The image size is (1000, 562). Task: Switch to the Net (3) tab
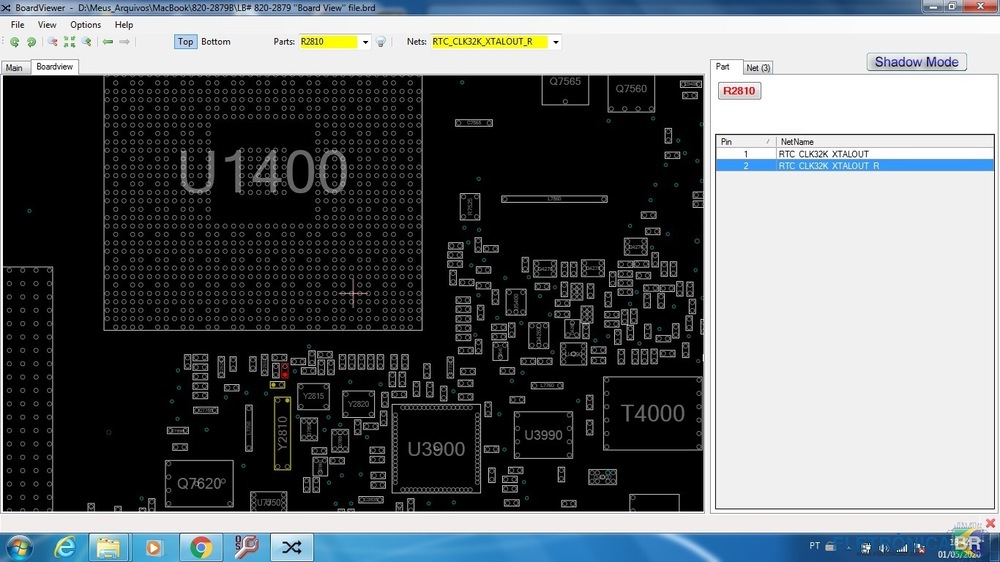(758, 68)
